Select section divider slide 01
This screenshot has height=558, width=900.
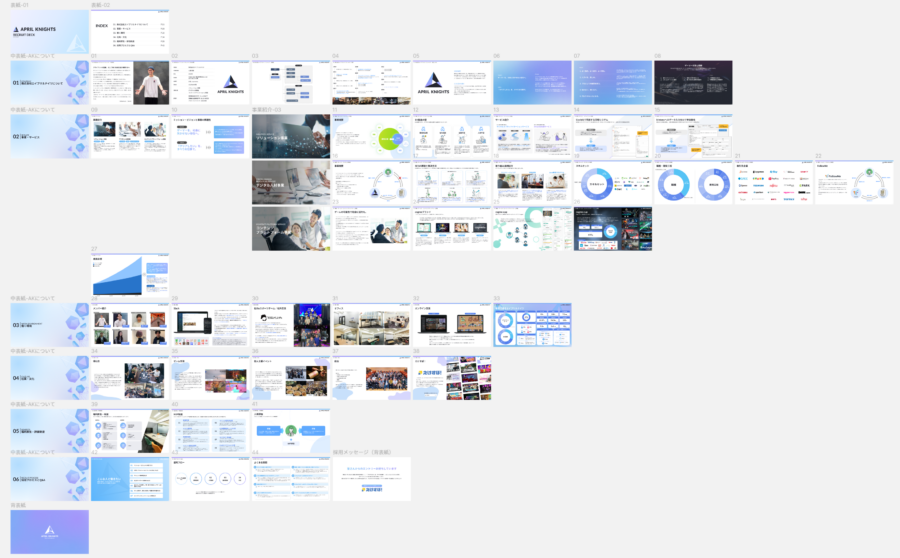pos(49,83)
